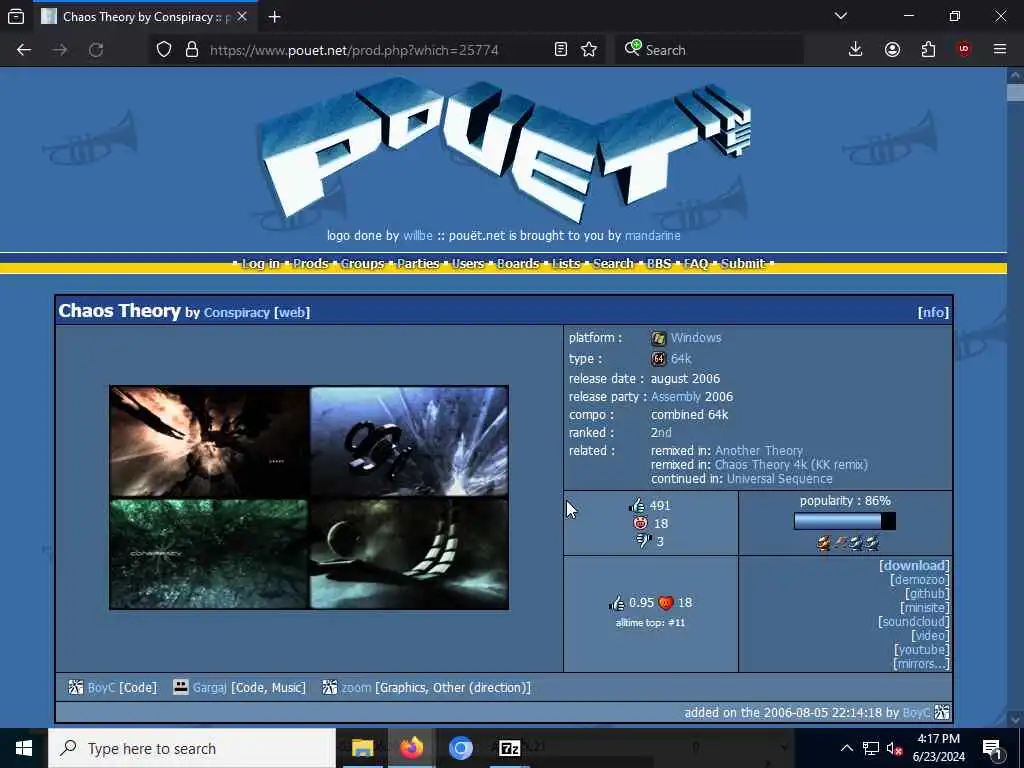Open a new browser tab
The width and height of the screenshot is (1024, 768).
pos(275,17)
